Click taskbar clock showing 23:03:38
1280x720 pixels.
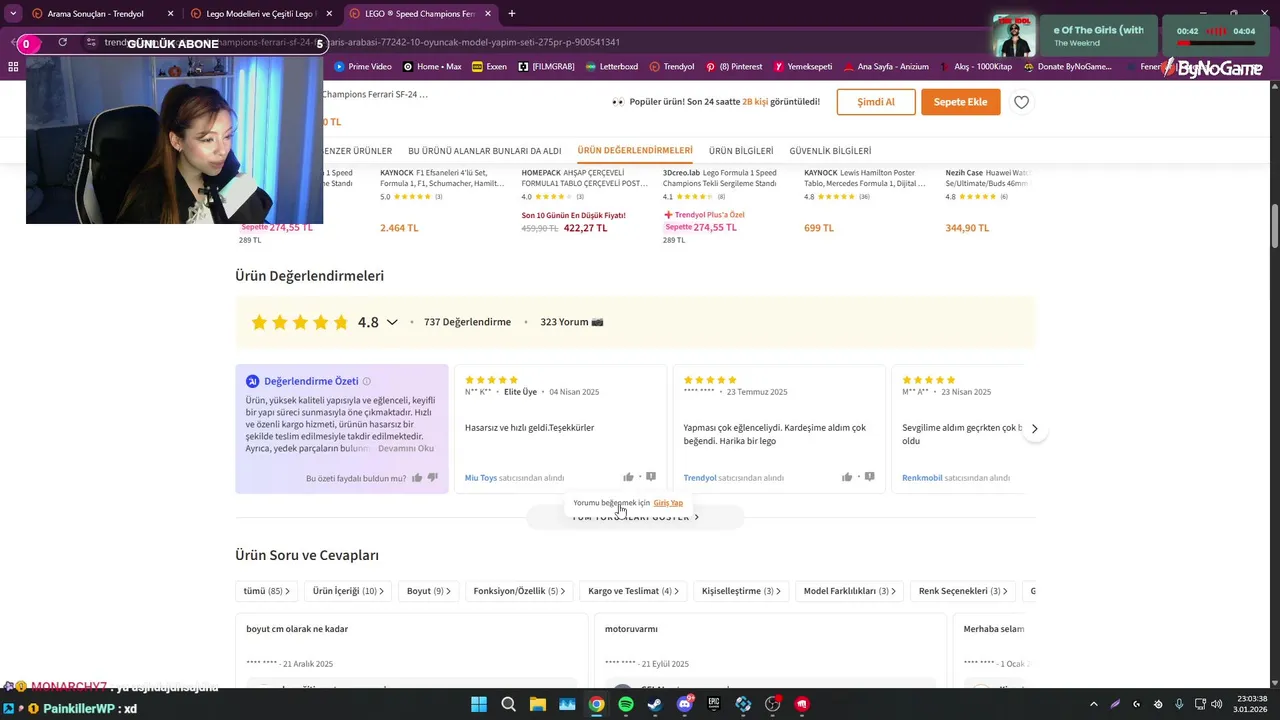coord(1250,704)
